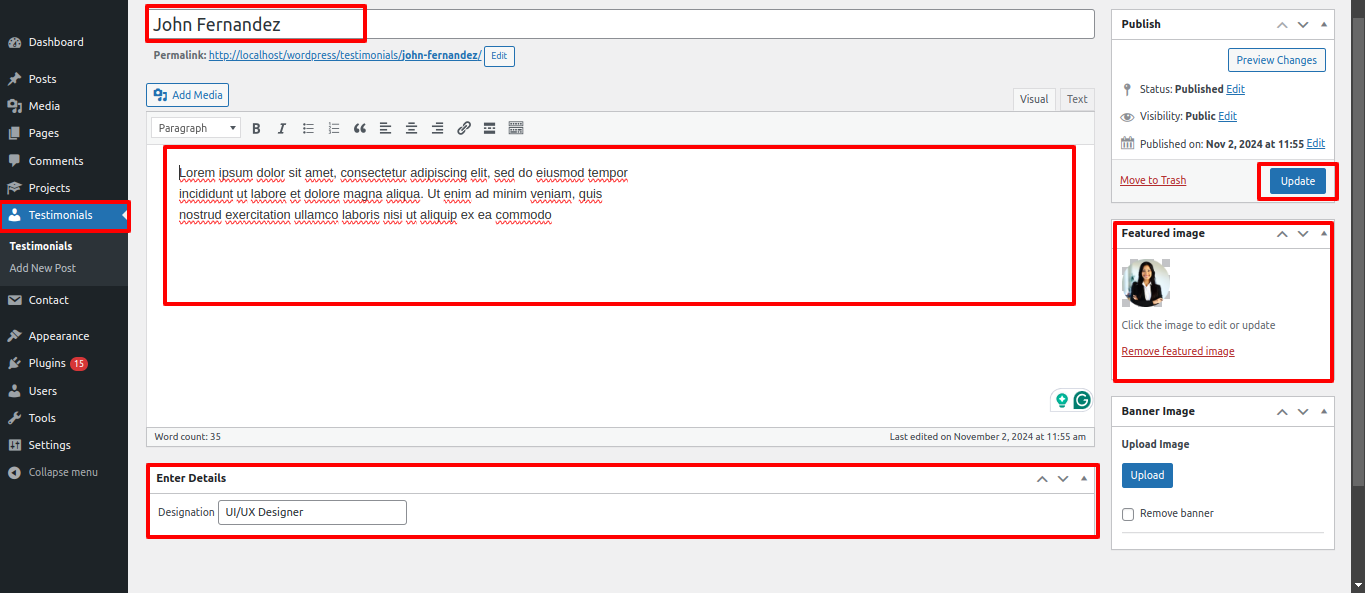Insert a numbered list
Screen dimensions: 1365x593
pos(334,128)
